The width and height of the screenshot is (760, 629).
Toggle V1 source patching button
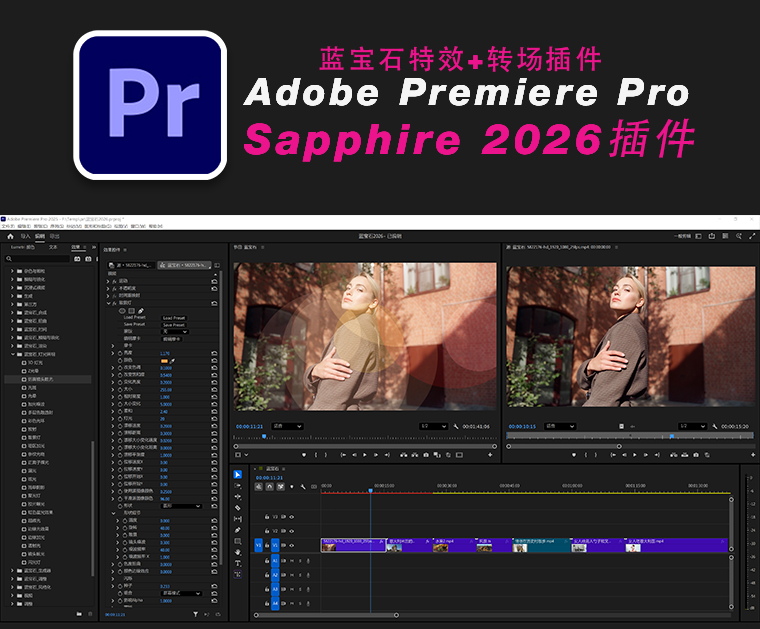[258, 545]
